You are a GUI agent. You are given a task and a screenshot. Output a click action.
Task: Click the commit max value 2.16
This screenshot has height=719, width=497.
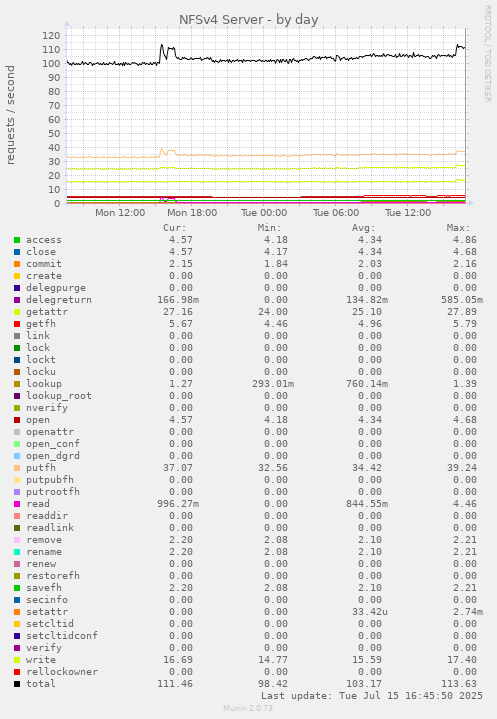[465, 264]
